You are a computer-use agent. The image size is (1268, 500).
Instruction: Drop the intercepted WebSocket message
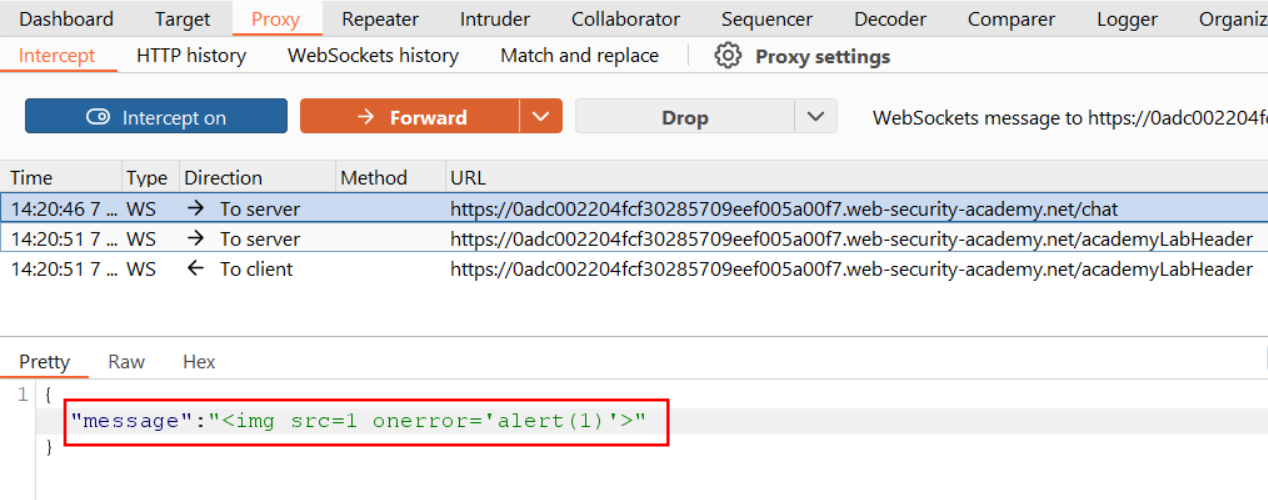[x=684, y=117]
